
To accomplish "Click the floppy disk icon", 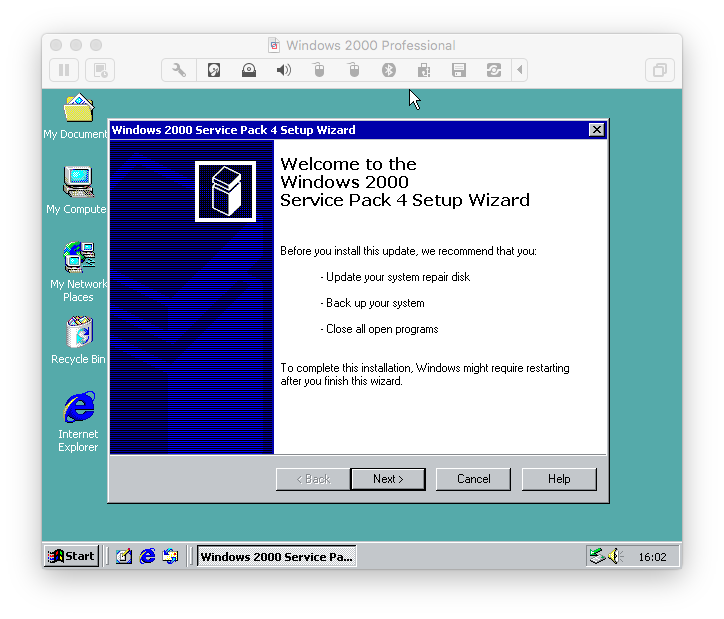I will click(459, 70).
